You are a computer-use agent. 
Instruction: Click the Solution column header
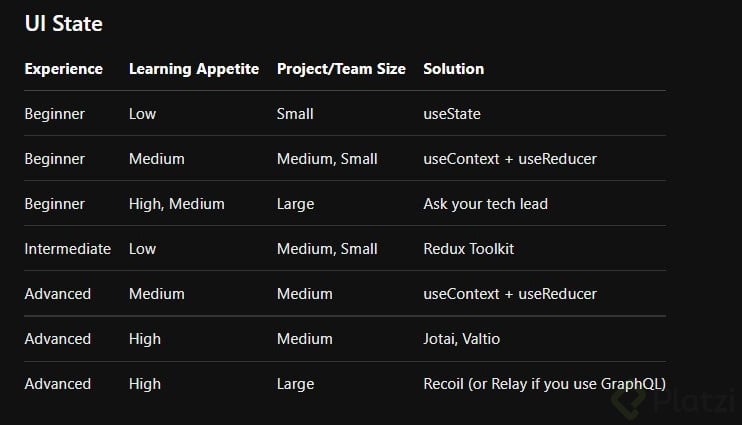[x=453, y=69]
